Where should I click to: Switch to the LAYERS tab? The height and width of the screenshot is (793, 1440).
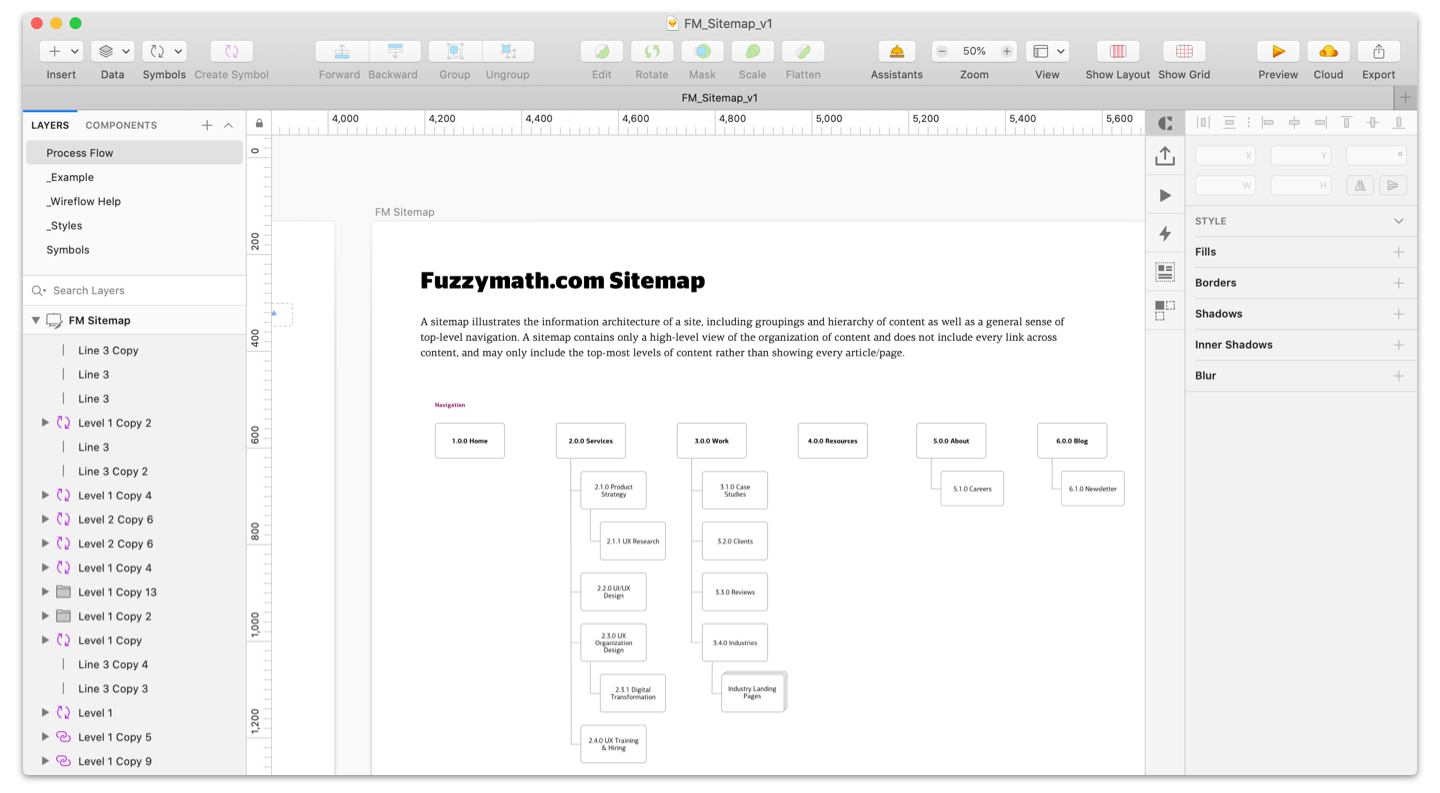tap(50, 125)
